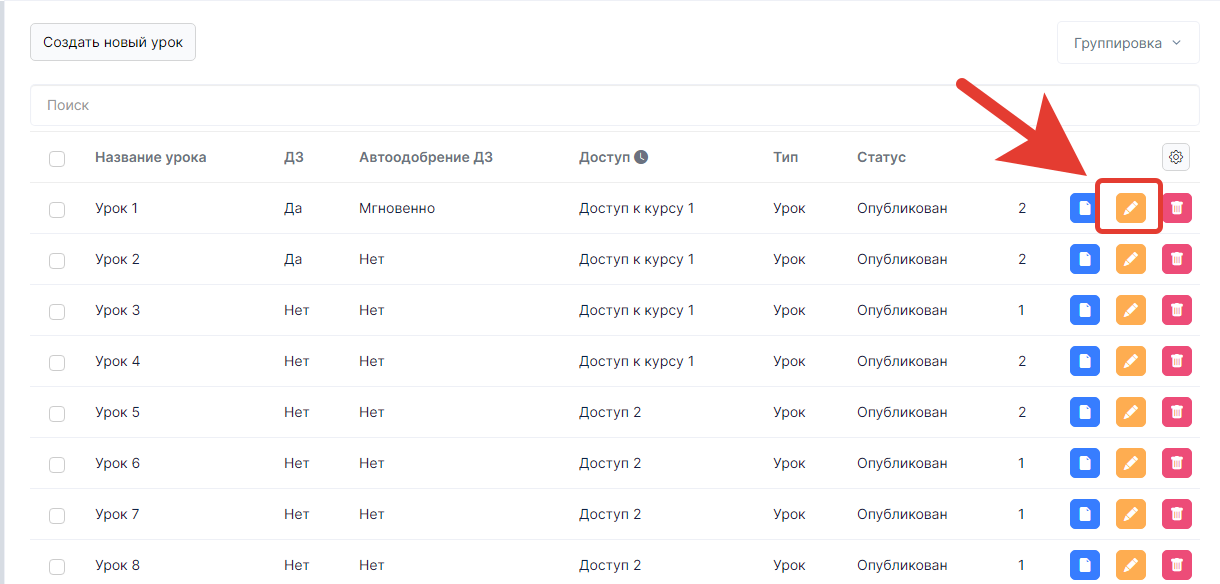Screen dimensions: 1220x584
Task: Open the blue document icon for Урок 7
Action: coord(1085,514)
